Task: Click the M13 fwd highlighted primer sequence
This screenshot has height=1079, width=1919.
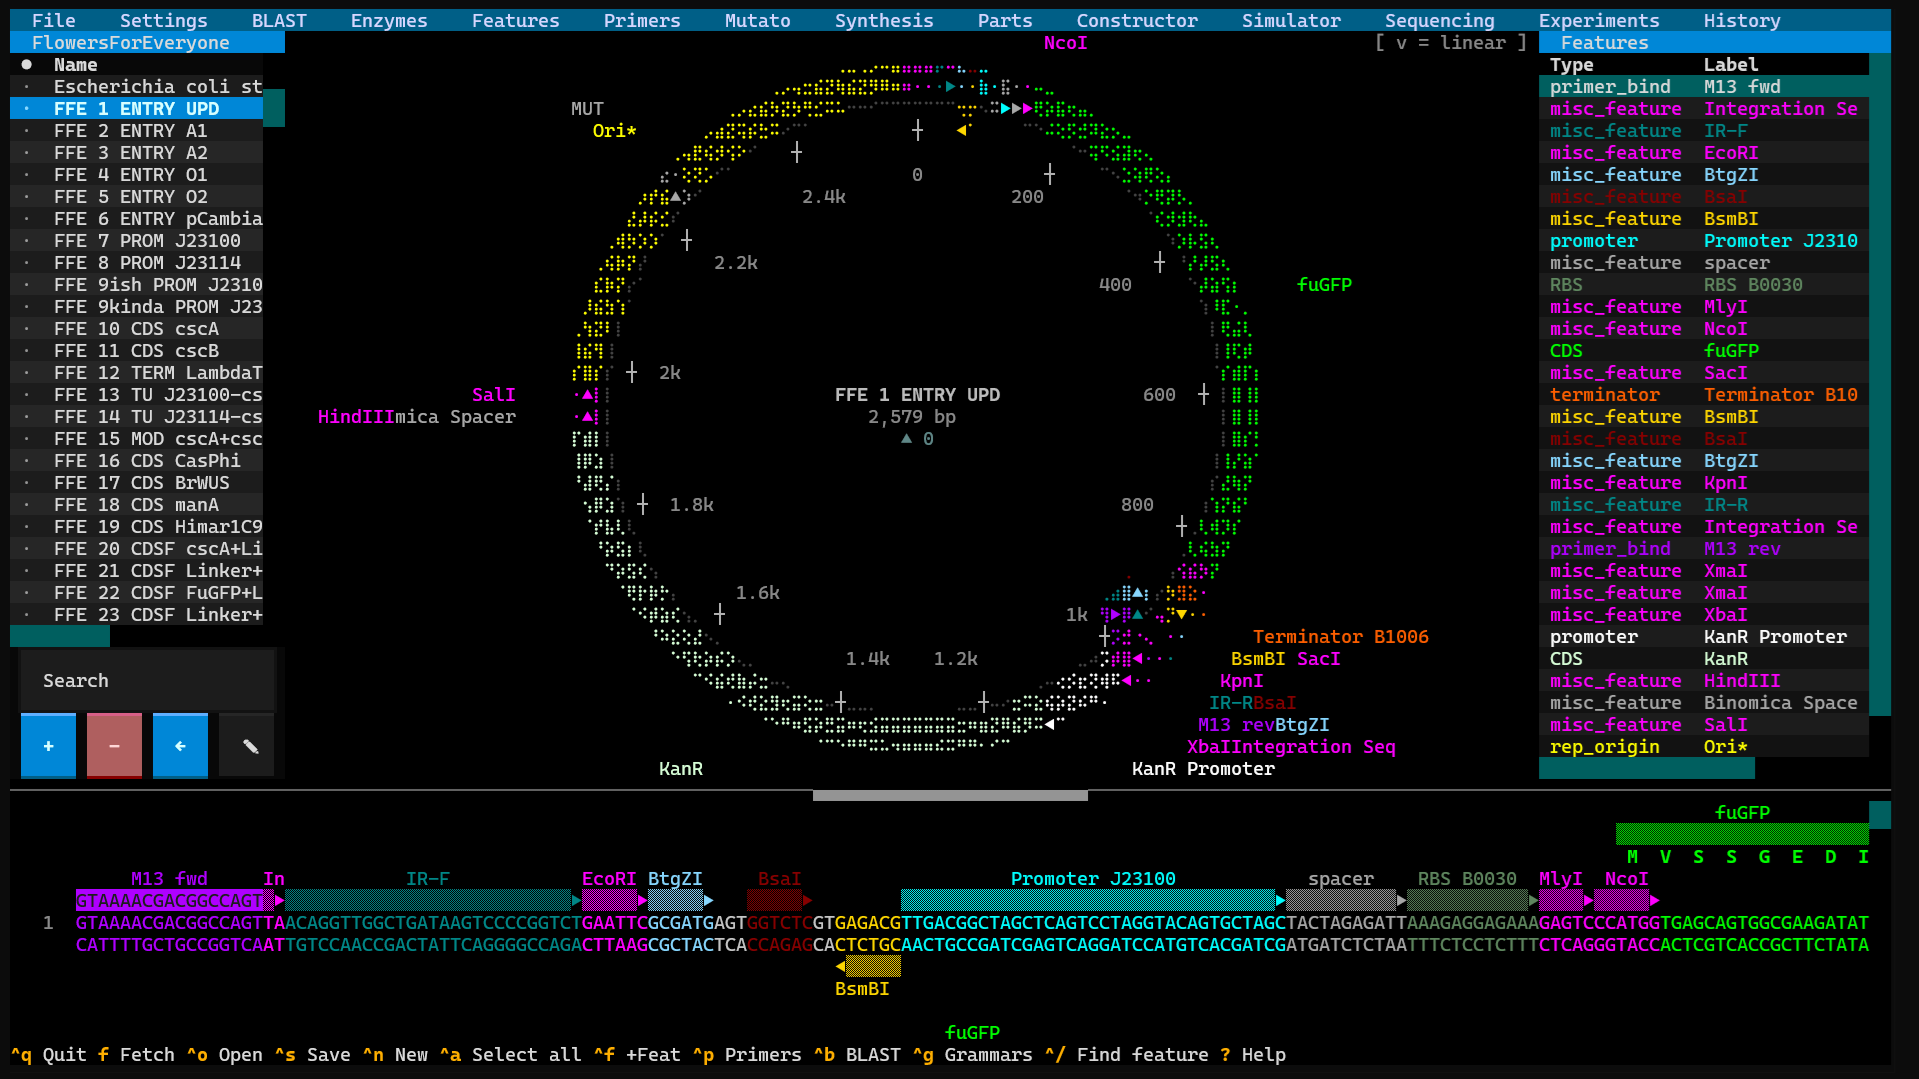Action: click(170, 900)
